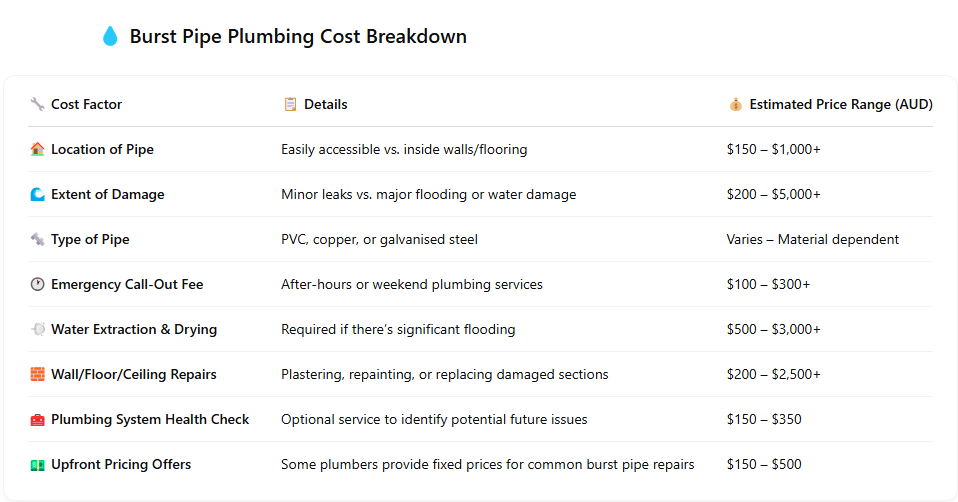Click the $150 – $350 price cell

tap(764, 420)
